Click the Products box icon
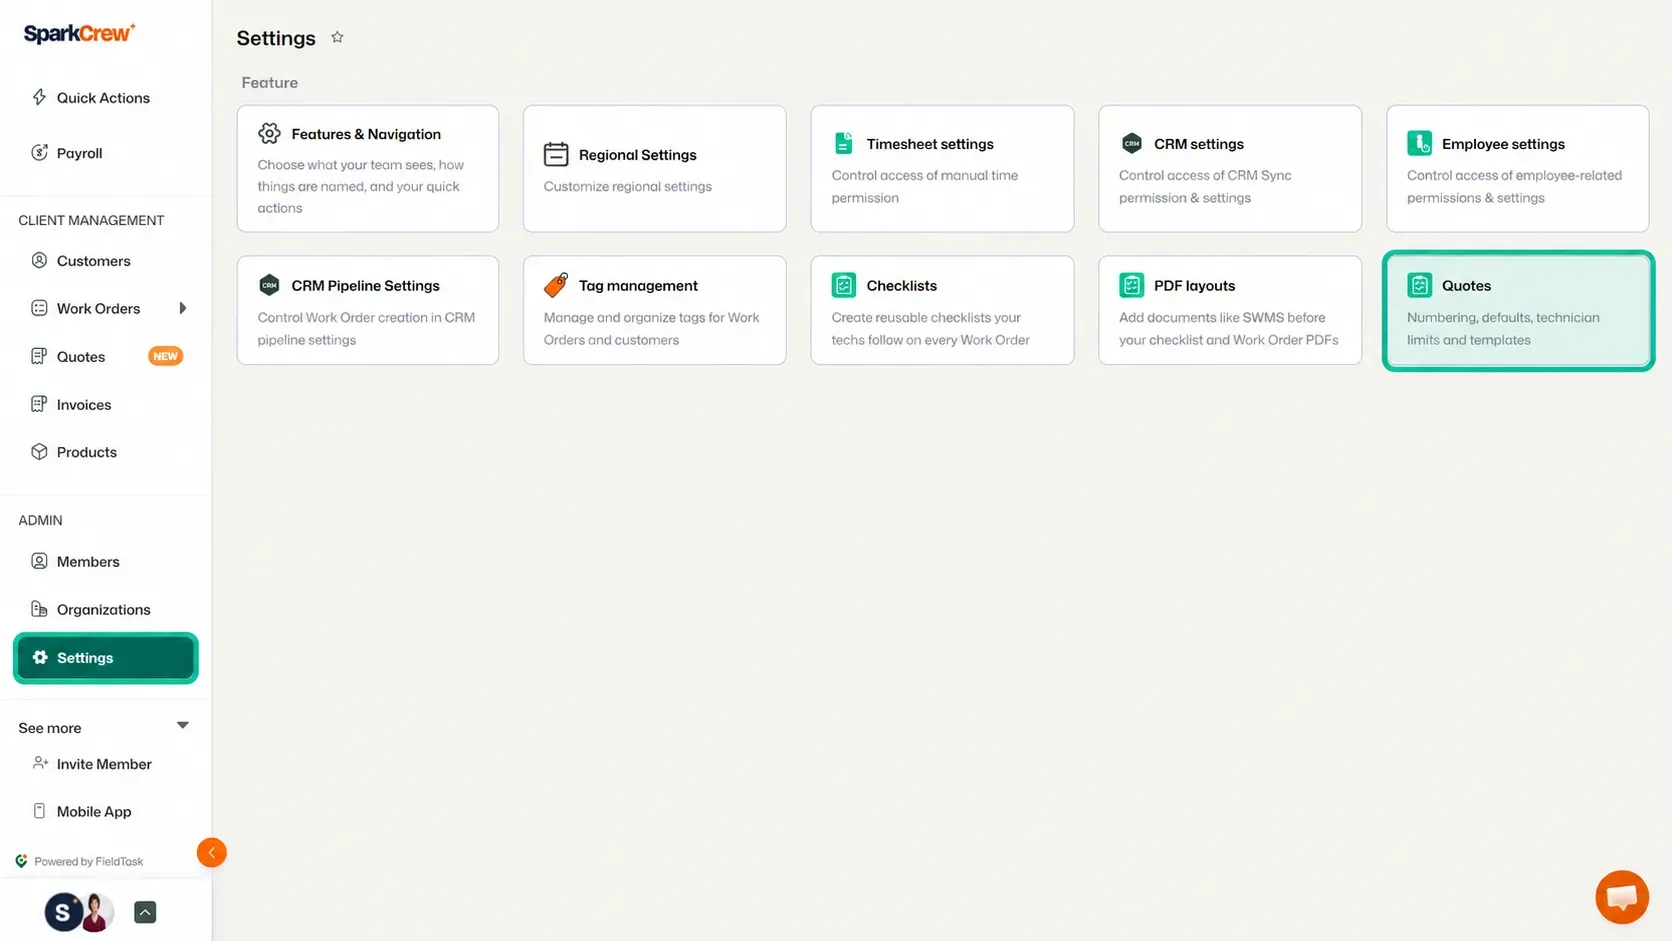1672x941 pixels. pos(39,451)
